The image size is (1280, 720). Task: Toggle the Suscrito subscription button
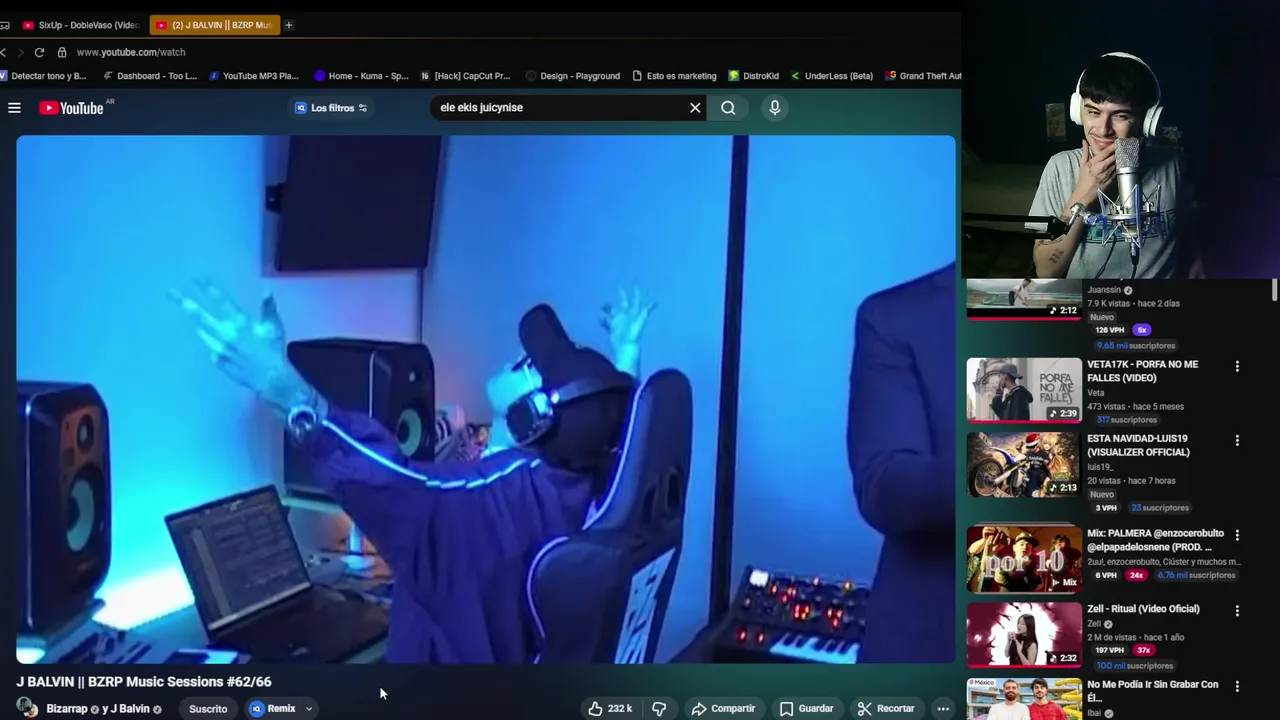click(208, 708)
